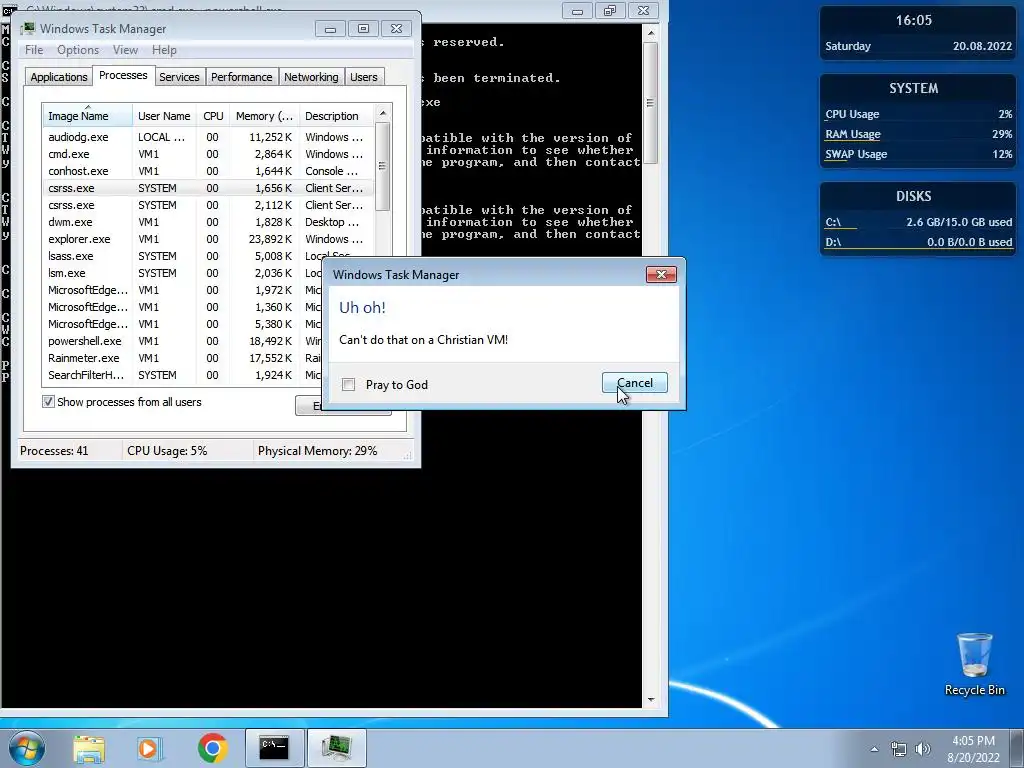The width and height of the screenshot is (1024, 768).
Task: Open Google Chrome from taskbar
Action: (212, 748)
